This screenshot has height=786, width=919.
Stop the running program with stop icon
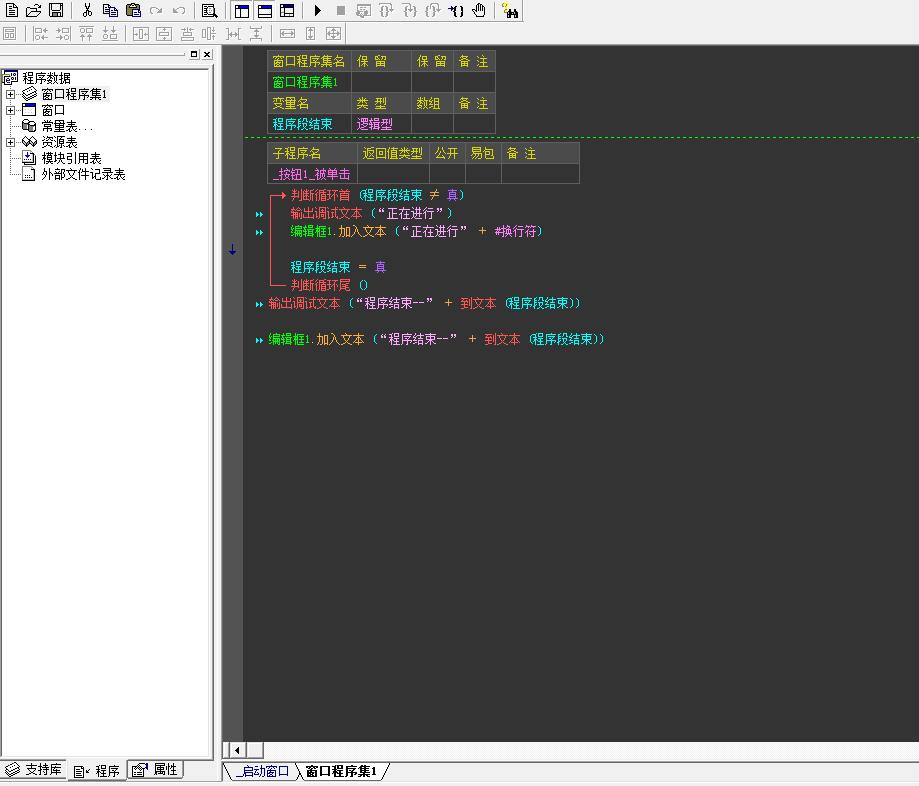[341, 10]
